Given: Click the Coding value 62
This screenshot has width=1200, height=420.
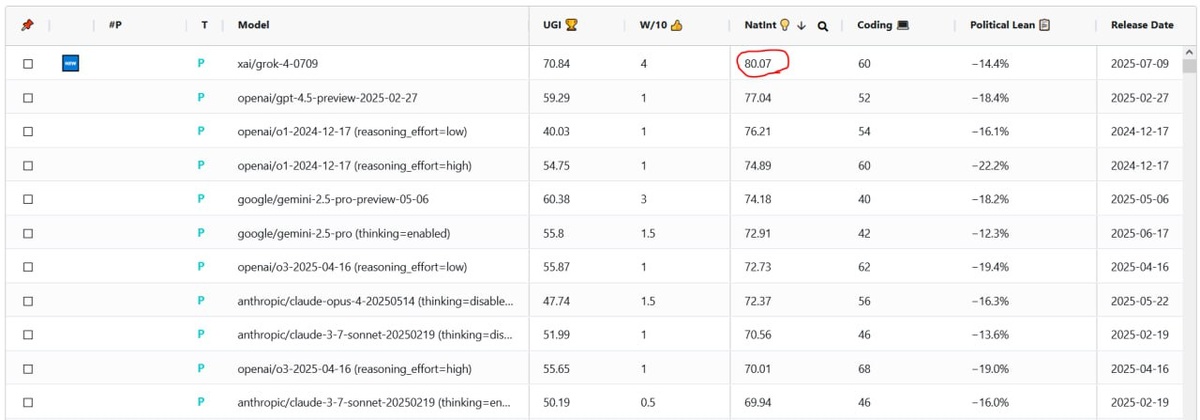Looking at the screenshot, I should click(x=864, y=267).
